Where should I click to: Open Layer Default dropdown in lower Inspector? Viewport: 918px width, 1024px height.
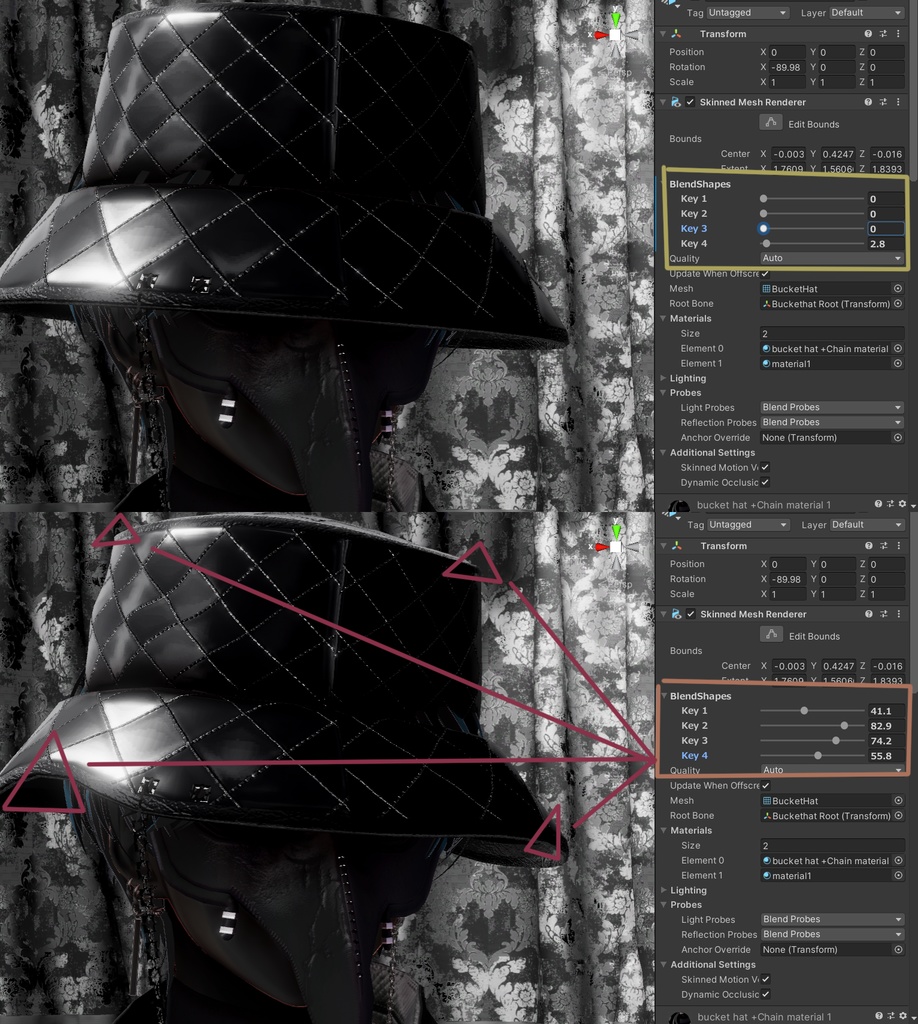click(867, 524)
